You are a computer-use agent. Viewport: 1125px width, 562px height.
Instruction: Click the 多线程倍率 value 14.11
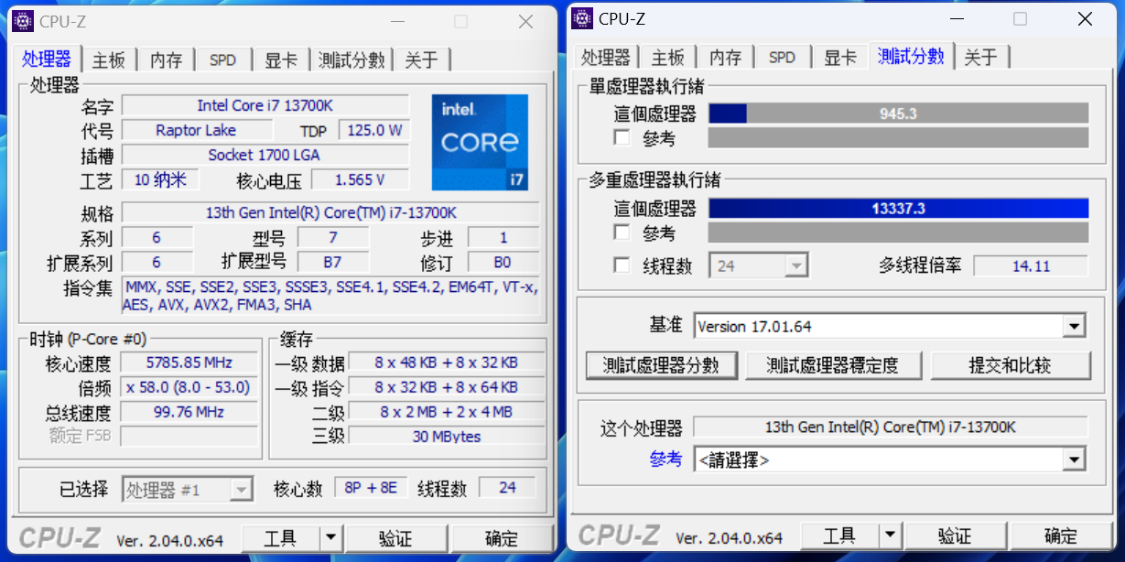(x=1031, y=266)
